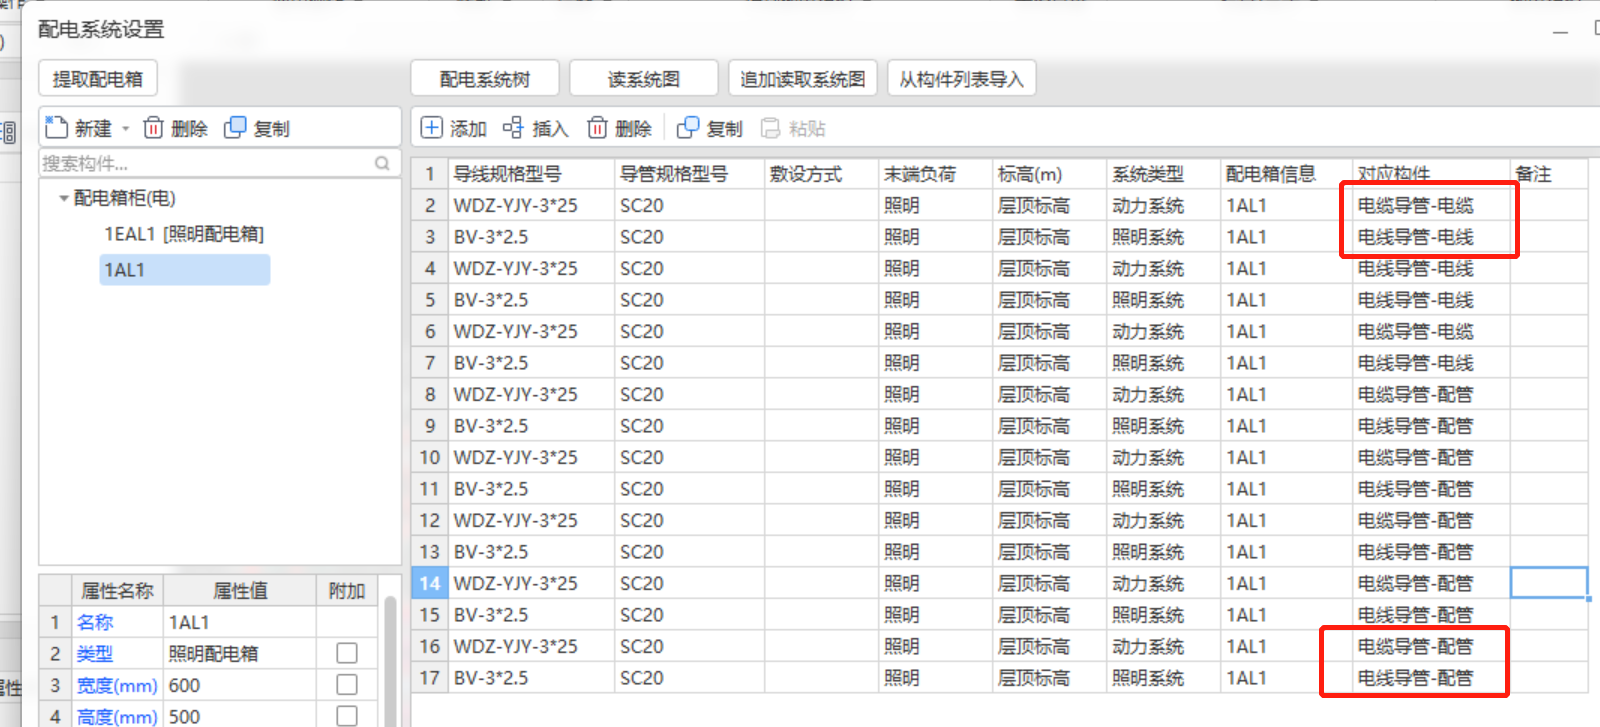The width and height of the screenshot is (1600, 727).
Task: Click the 系统类型 column header
Action: tap(1163, 174)
